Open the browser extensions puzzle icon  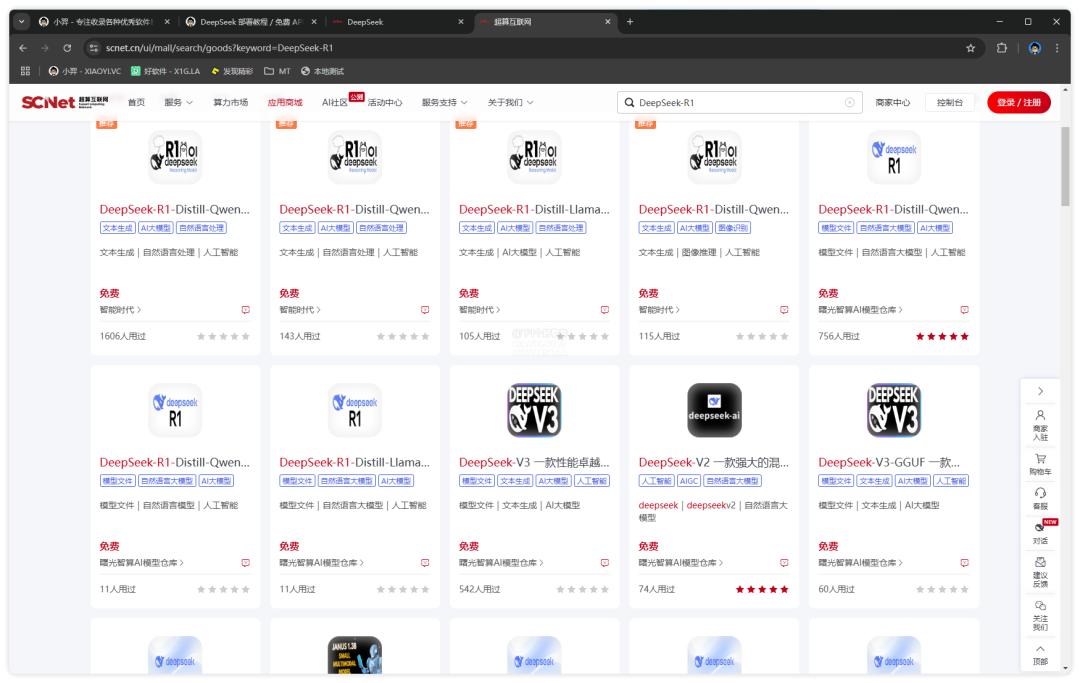1002,48
